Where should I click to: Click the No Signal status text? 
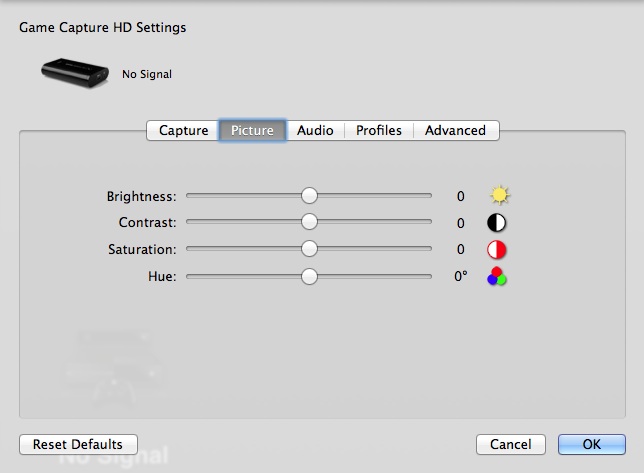coord(147,74)
